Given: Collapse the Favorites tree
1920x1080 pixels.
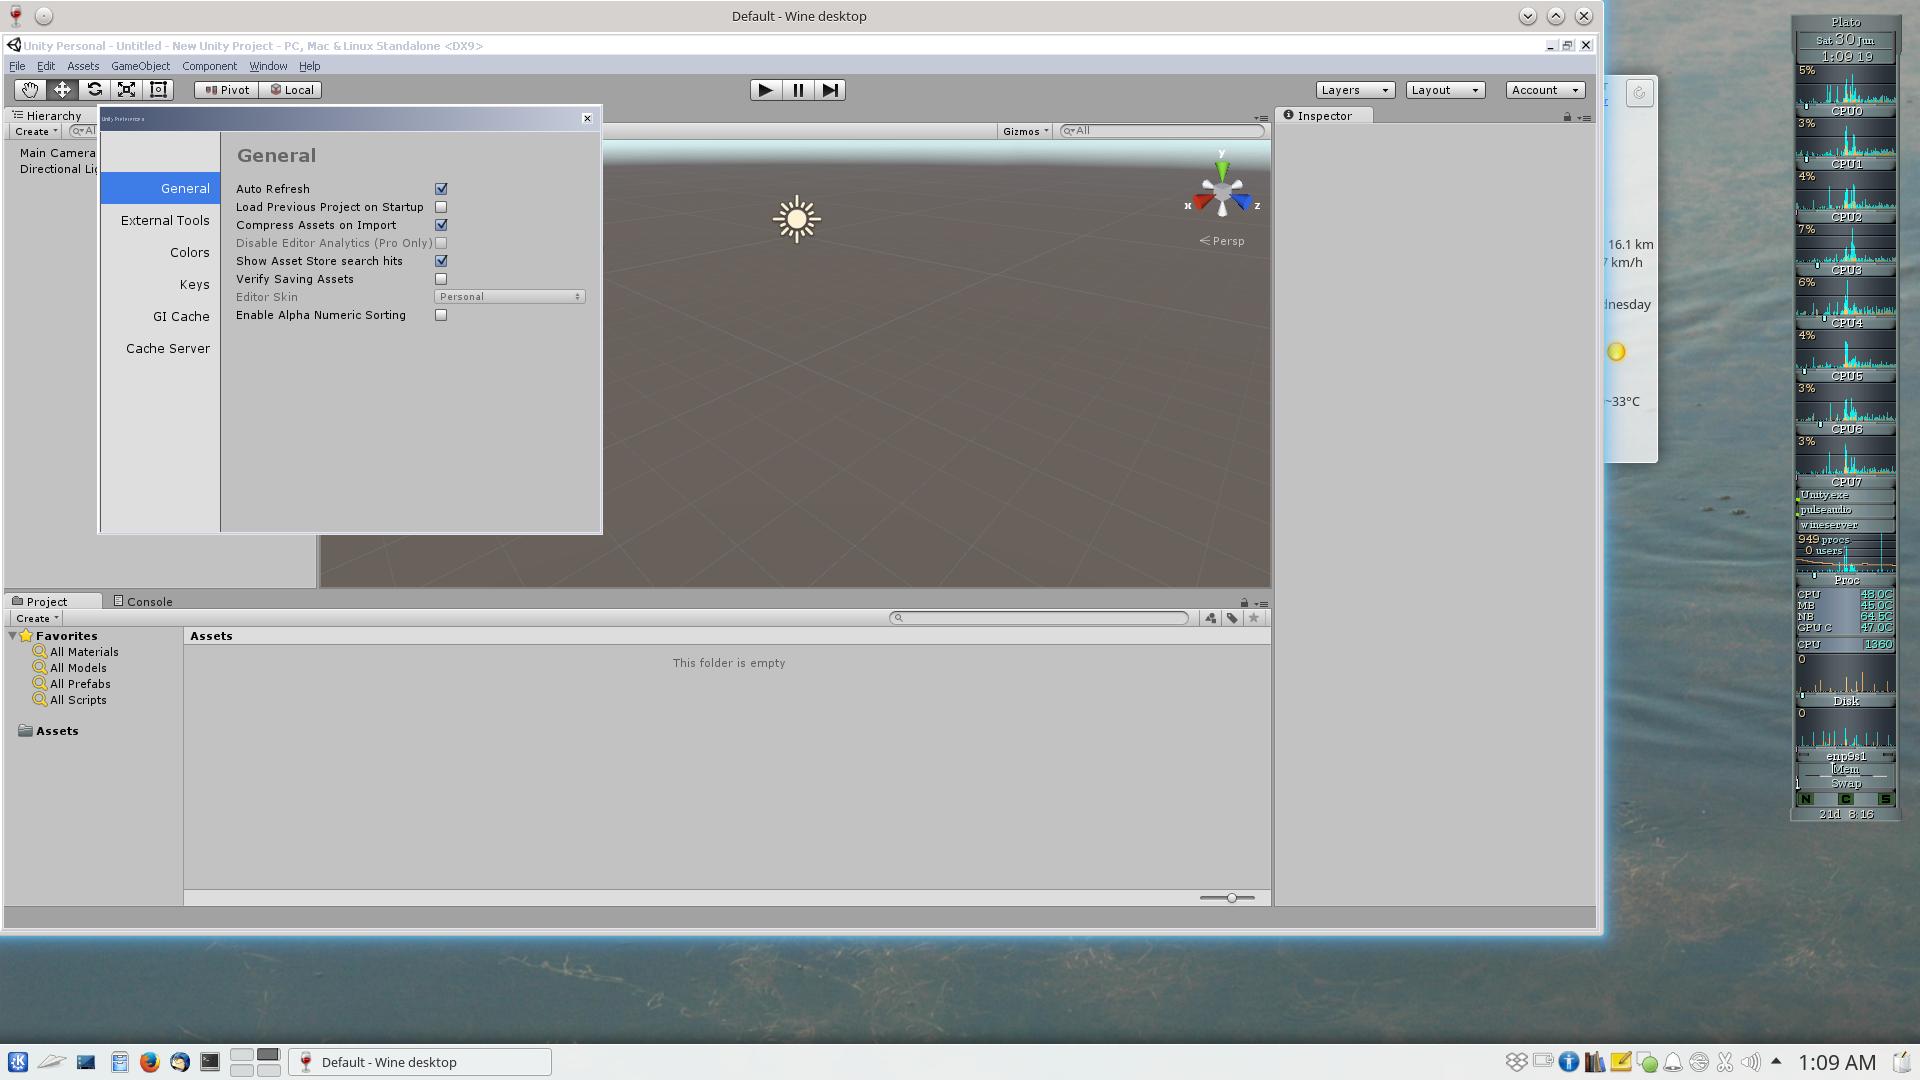Looking at the screenshot, I should point(13,636).
